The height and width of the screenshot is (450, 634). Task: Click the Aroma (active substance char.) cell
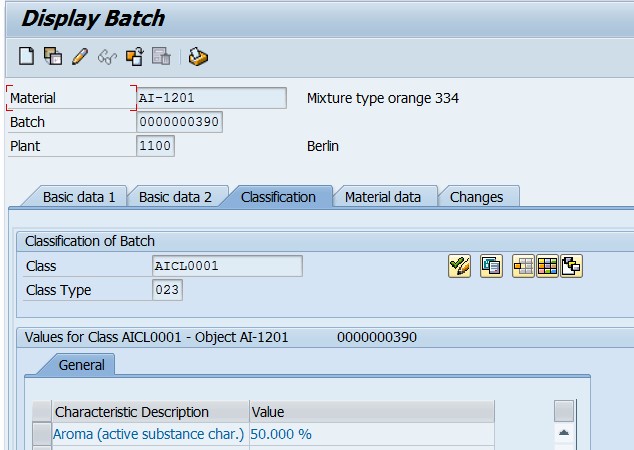pos(150,434)
